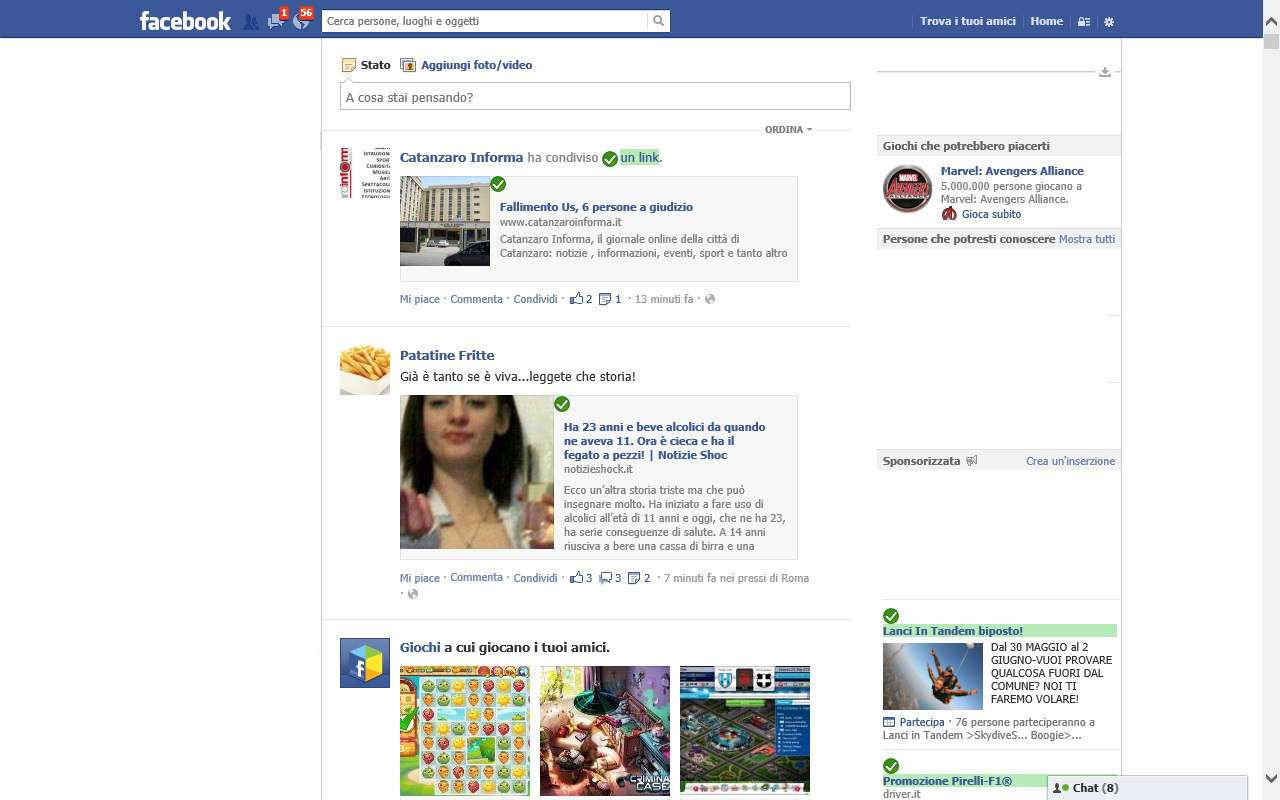Click Crea un'inserzione link
The image size is (1280, 800).
click(x=1070, y=461)
